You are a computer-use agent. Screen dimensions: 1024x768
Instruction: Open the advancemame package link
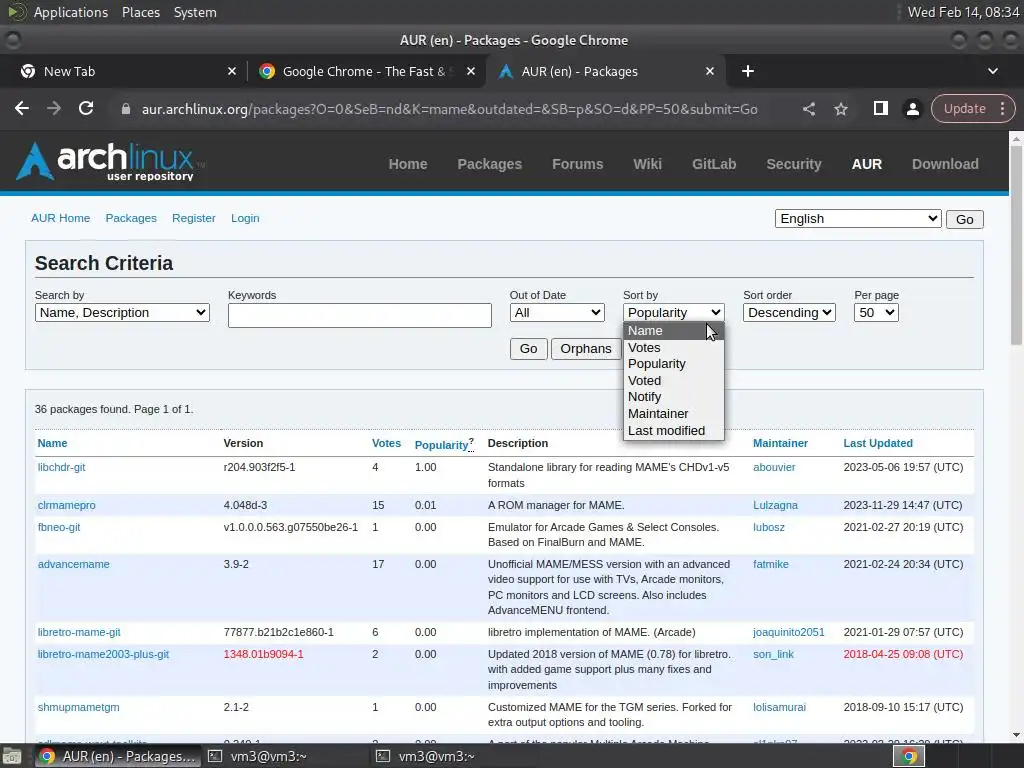[x=73, y=564]
